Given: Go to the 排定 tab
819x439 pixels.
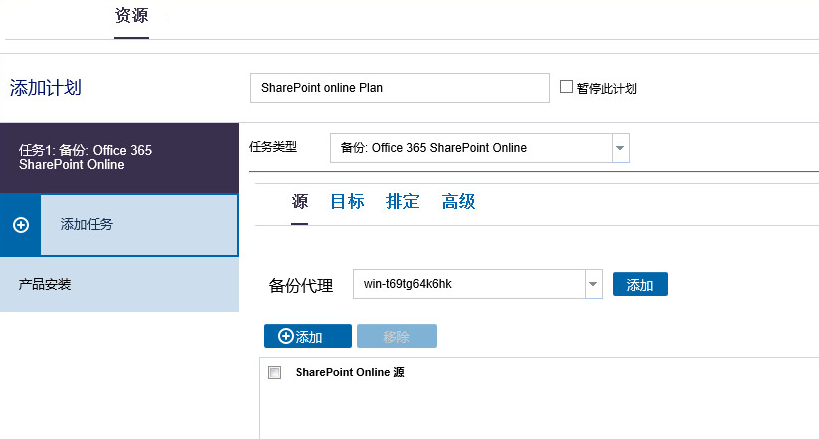Looking at the screenshot, I should coord(403,202).
